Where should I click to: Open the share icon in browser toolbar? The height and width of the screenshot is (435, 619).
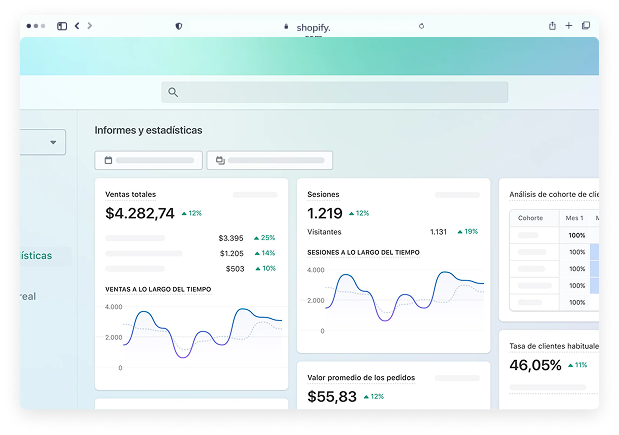(x=552, y=26)
